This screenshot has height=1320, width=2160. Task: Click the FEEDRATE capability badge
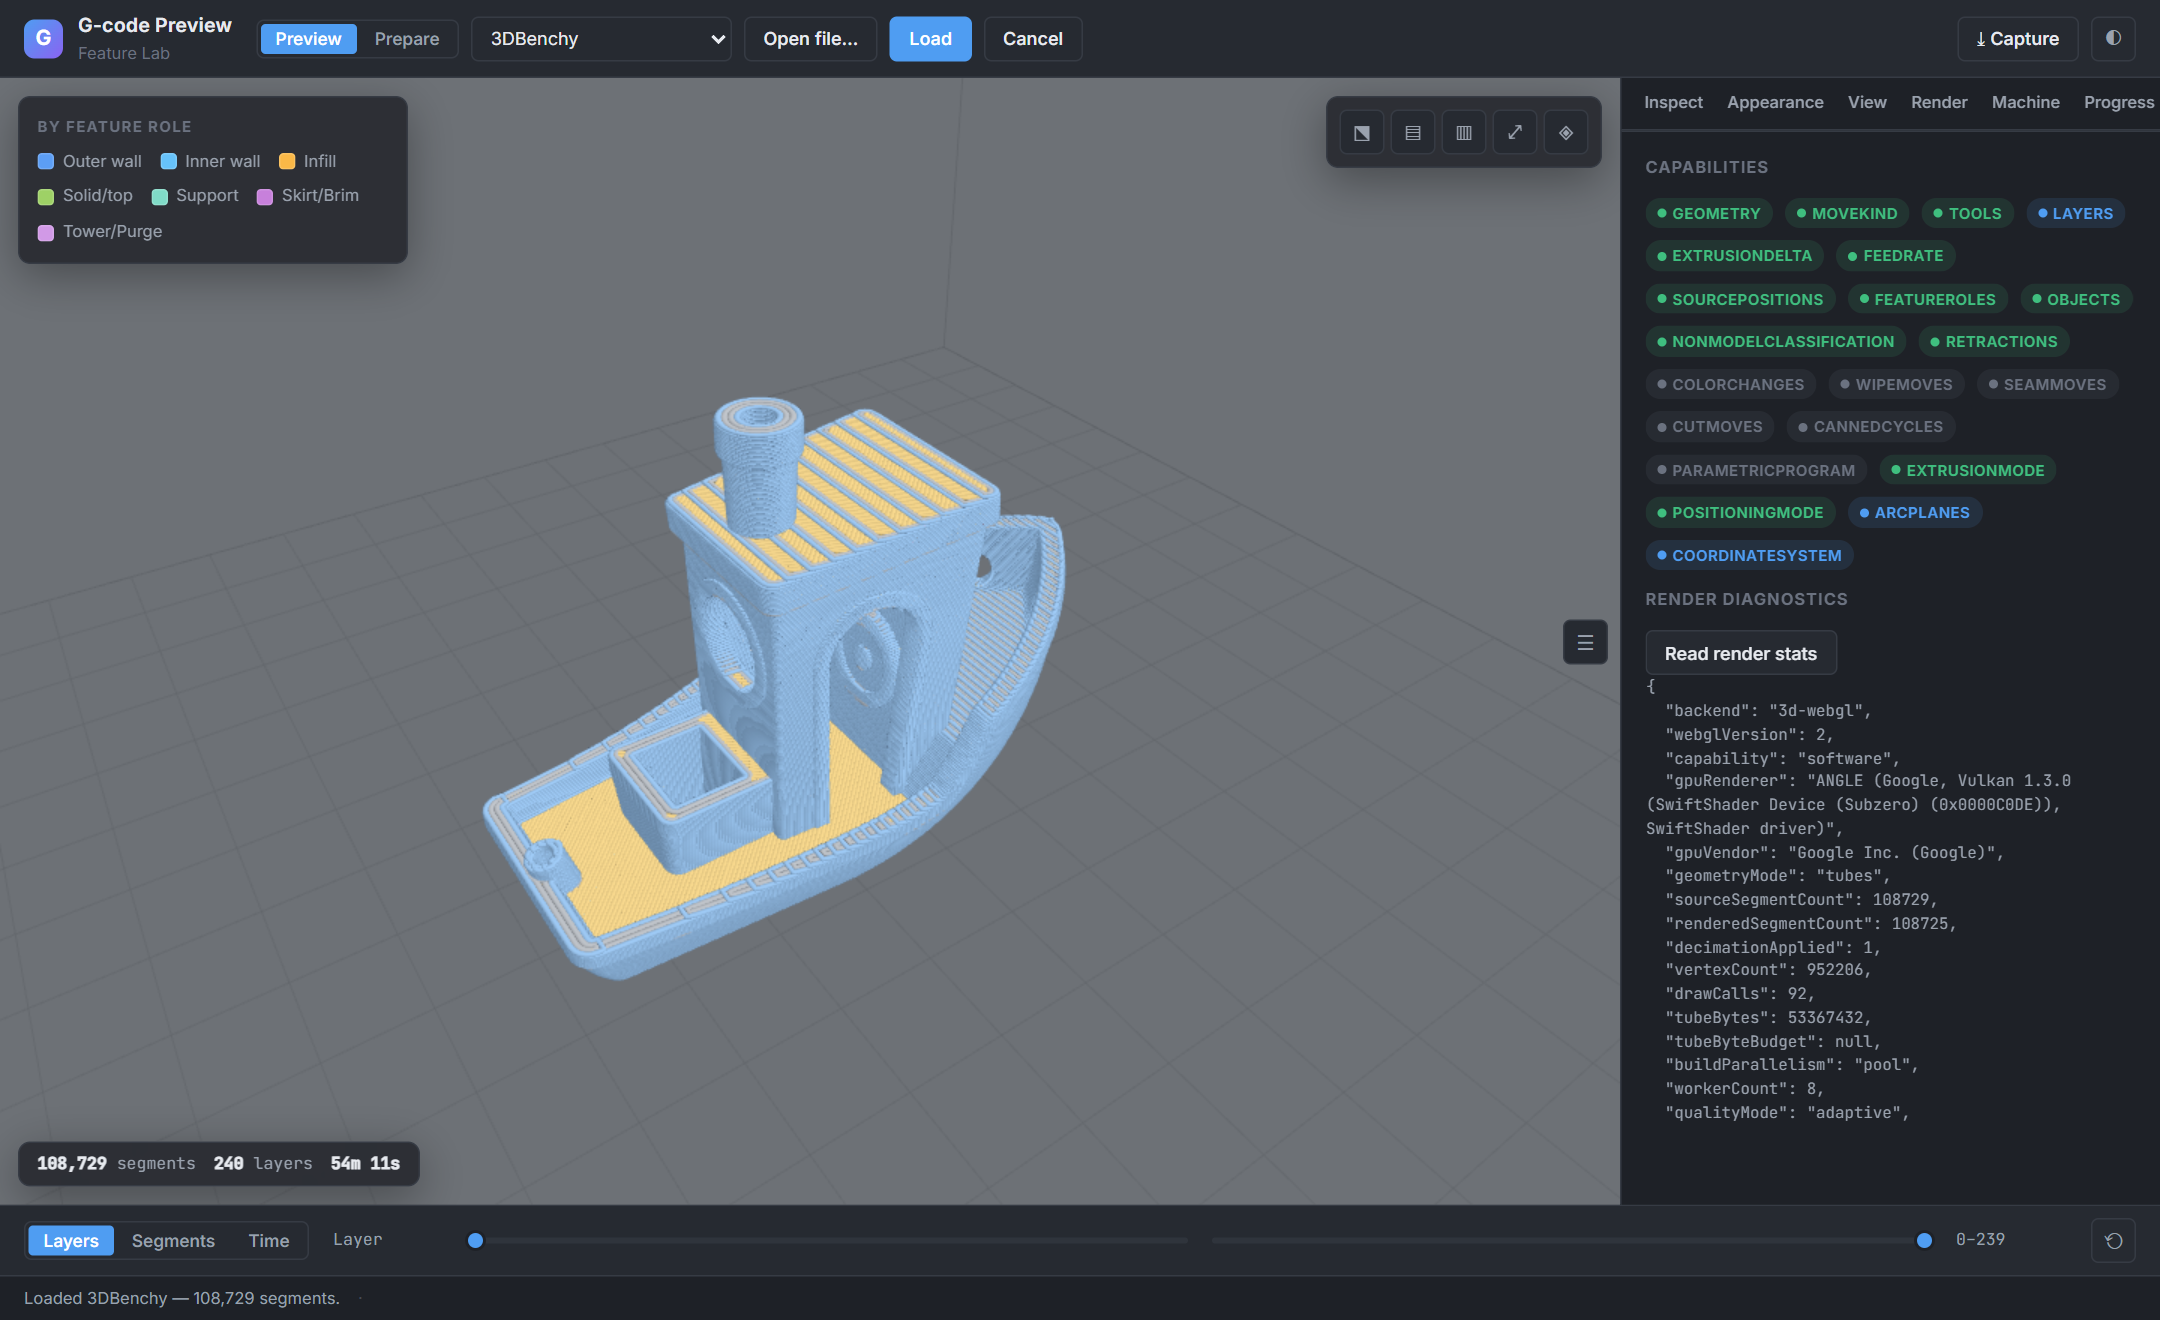coord(1895,255)
